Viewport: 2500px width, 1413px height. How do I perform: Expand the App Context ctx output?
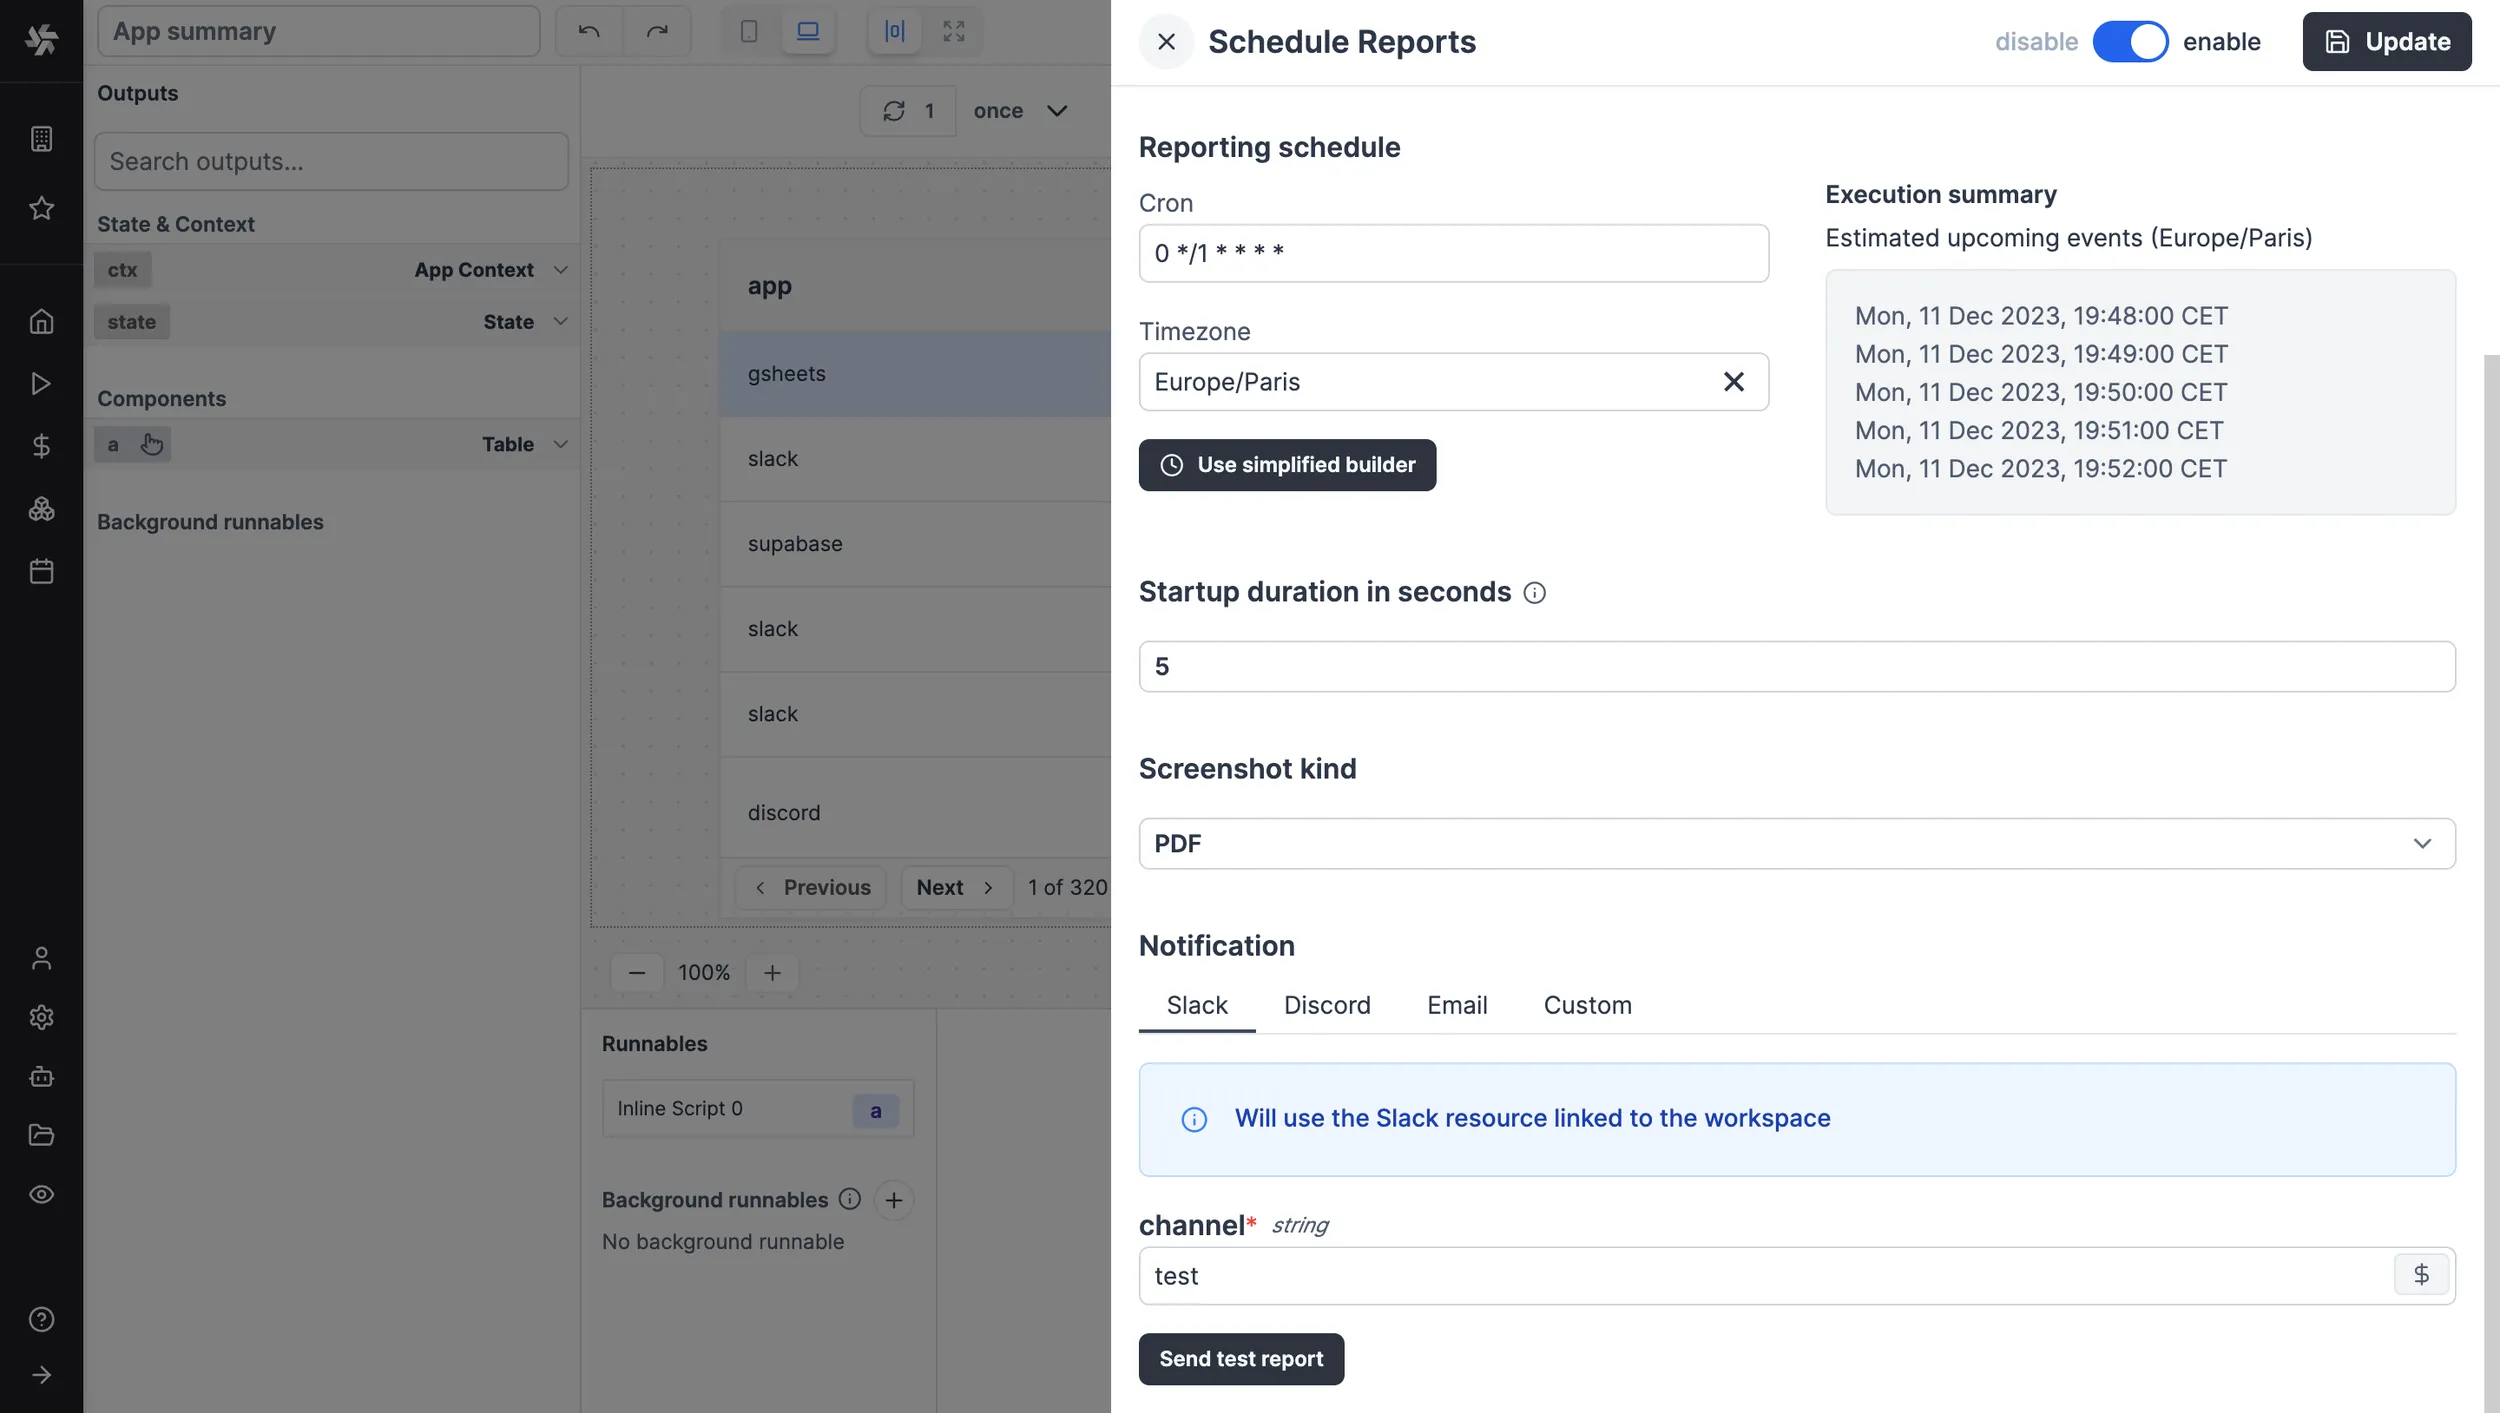[x=560, y=270]
